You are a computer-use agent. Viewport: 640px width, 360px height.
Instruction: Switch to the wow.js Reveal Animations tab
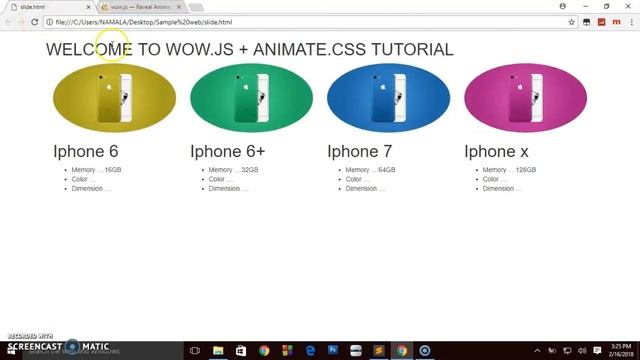[x=140, y=7]
